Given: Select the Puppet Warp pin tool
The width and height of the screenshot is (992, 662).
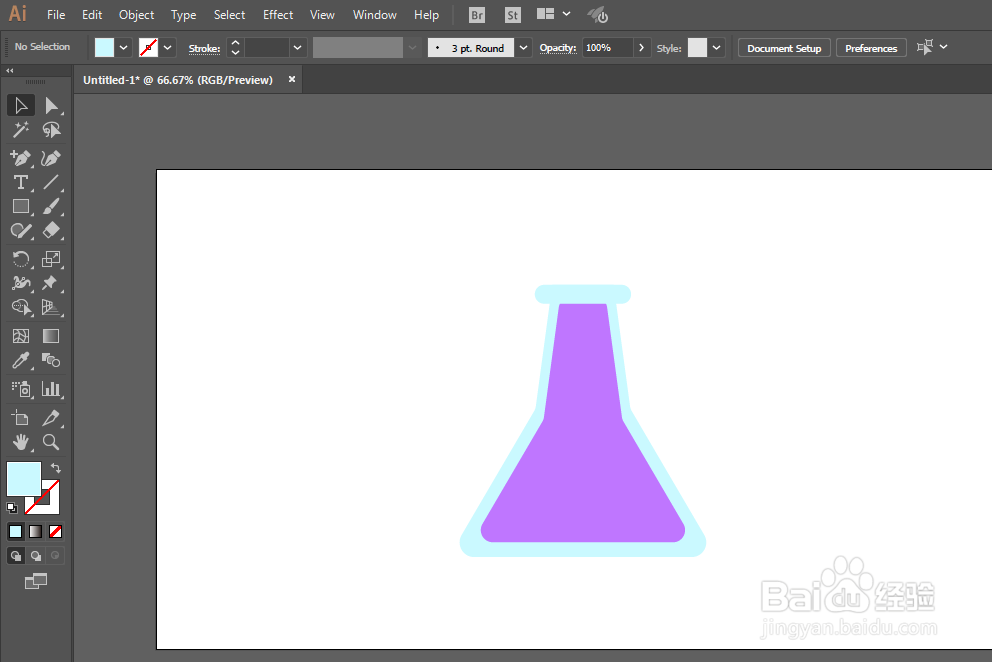Looking at the screenshot, I should (51, 283).
